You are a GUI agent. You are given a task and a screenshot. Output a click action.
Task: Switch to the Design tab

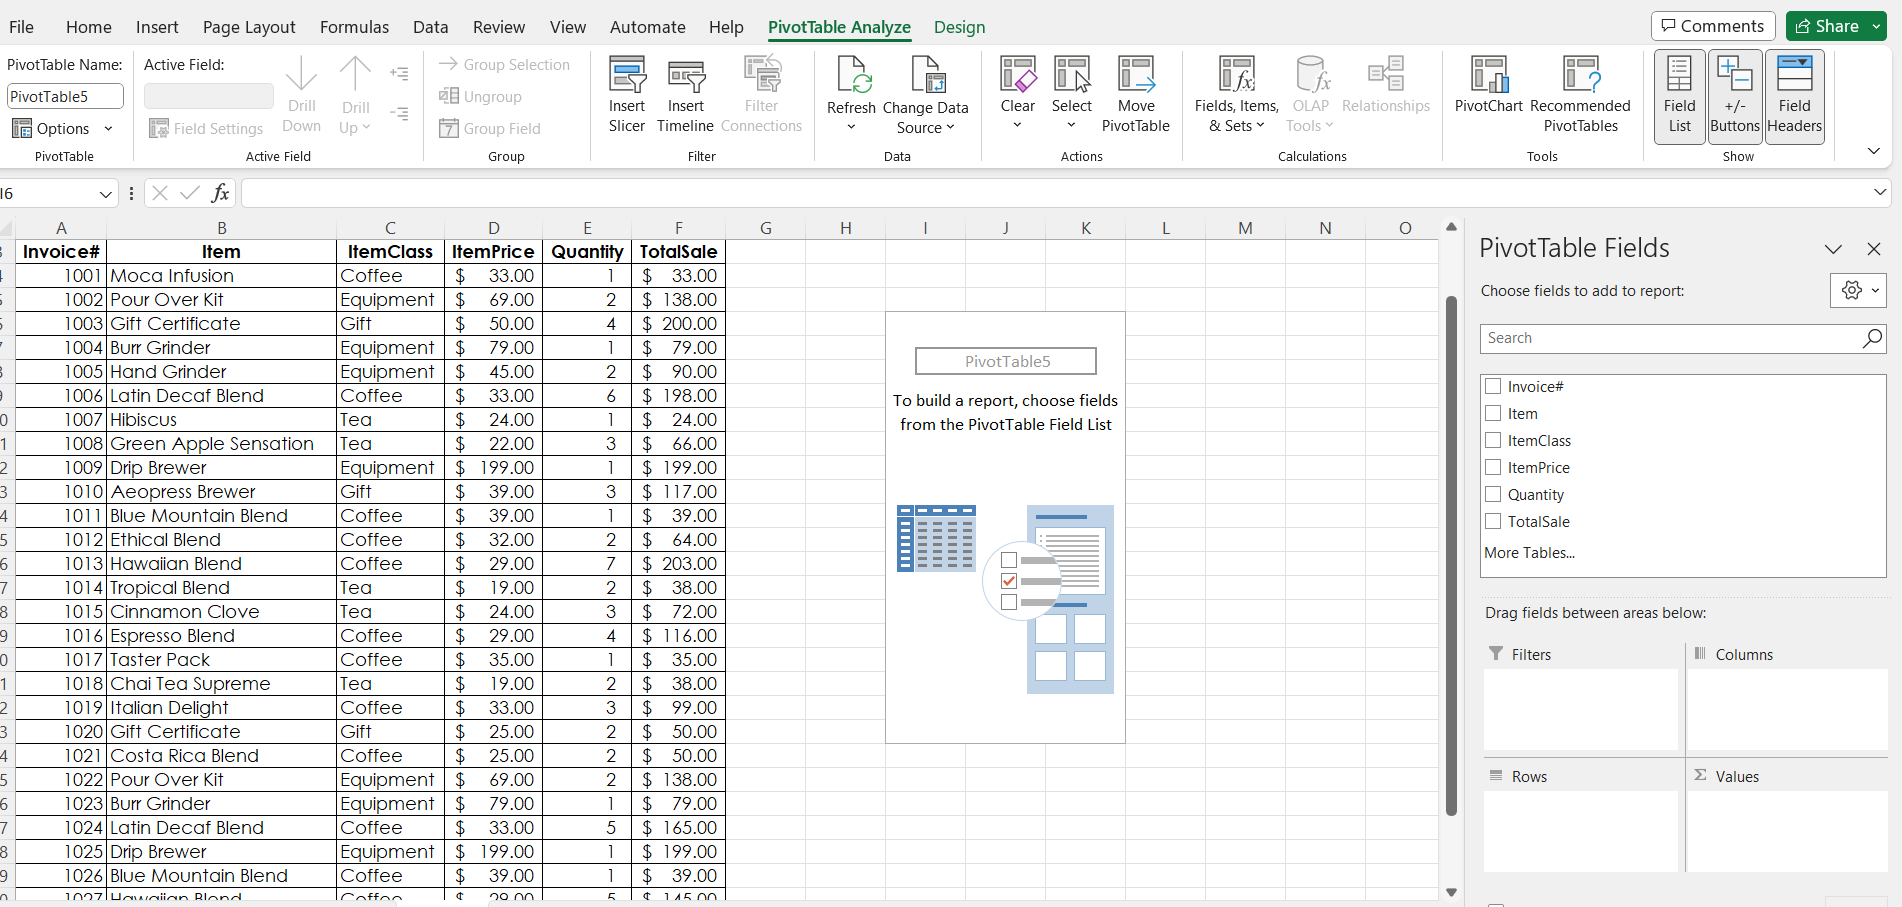click(958, 27)
